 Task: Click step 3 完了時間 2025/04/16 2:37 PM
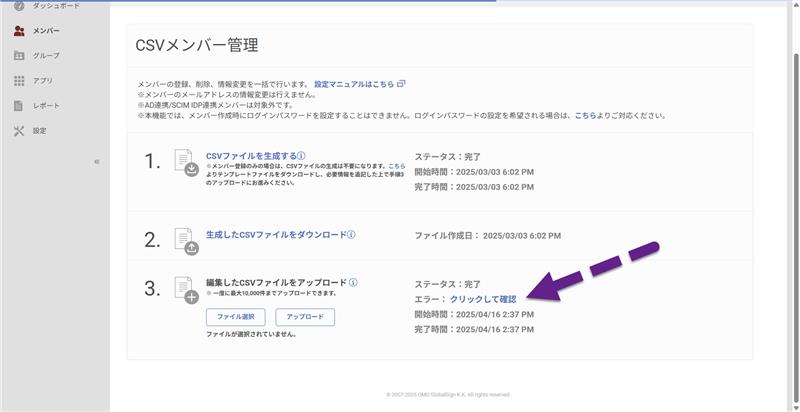pyautogui.click(x=474, y=330)
